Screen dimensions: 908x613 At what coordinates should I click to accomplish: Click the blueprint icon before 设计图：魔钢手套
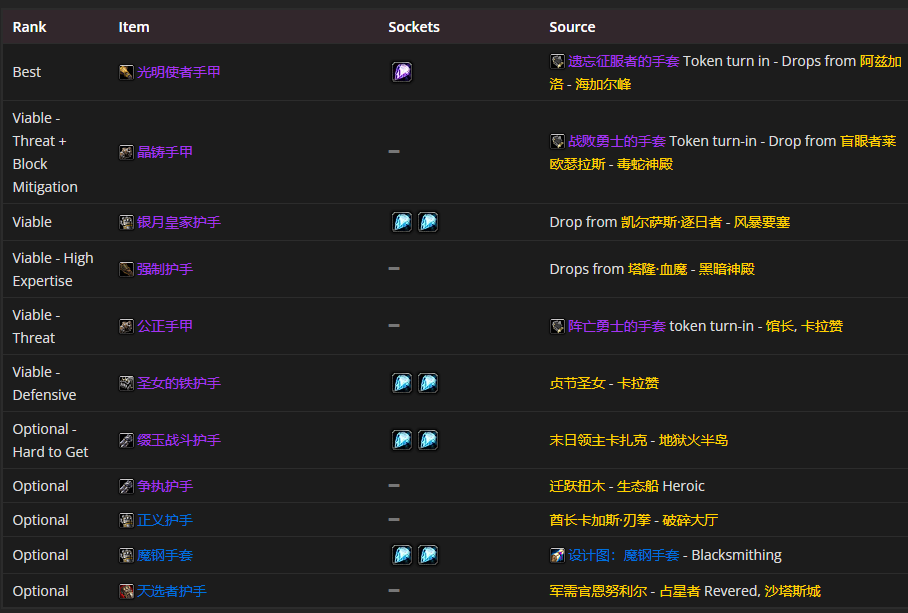(x=557, y=555)
